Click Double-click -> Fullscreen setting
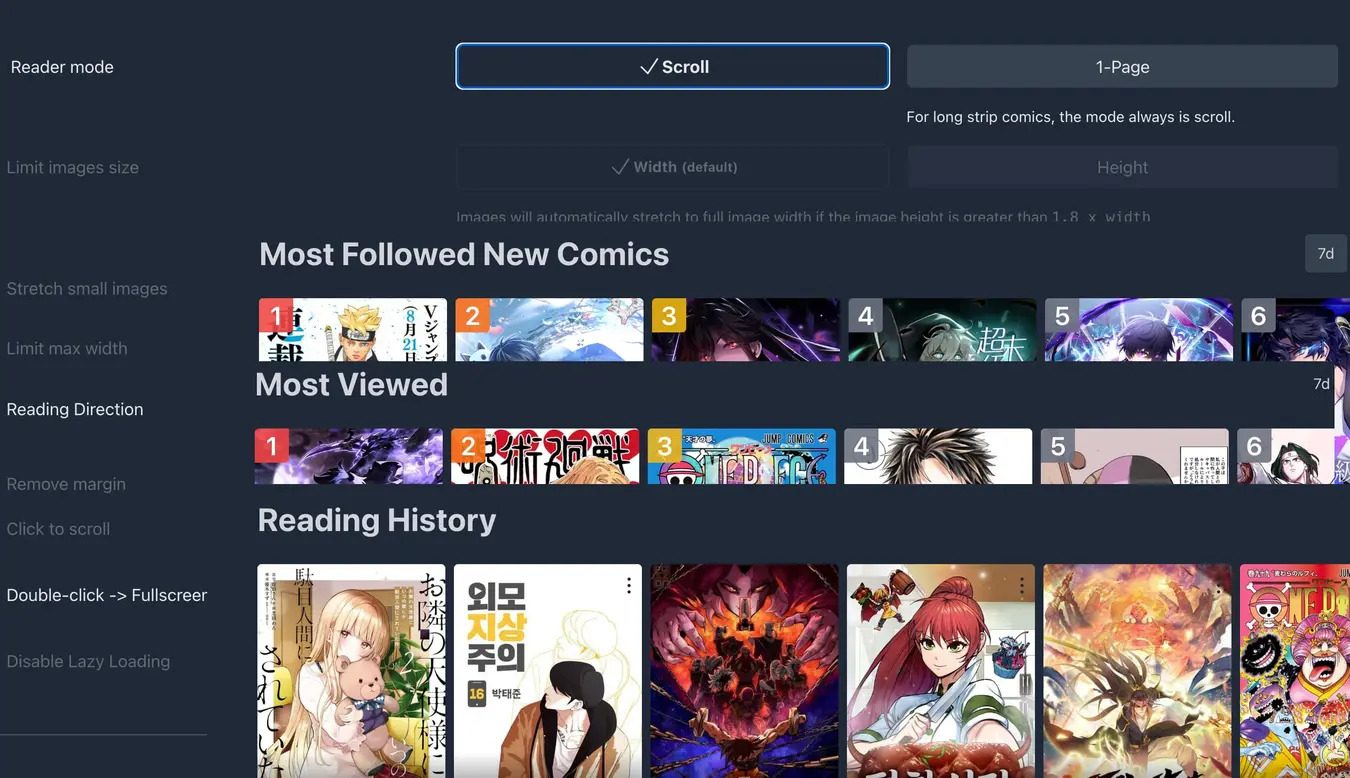 pos(107,595)
